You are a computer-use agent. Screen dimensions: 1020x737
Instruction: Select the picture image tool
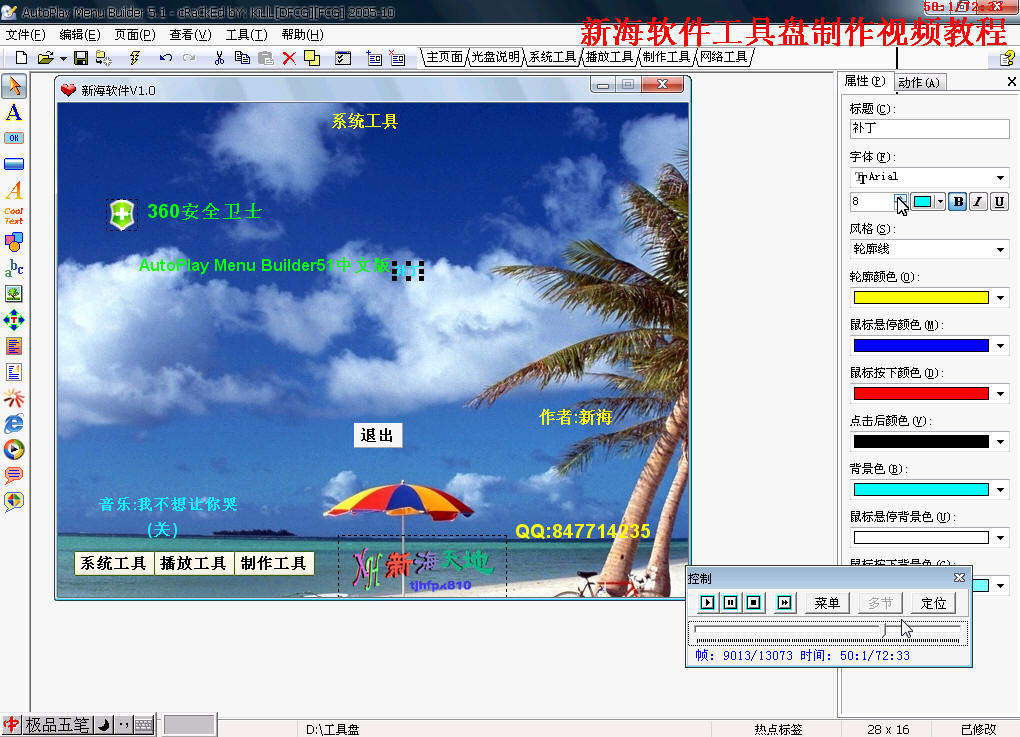click(x=14, y=293)
